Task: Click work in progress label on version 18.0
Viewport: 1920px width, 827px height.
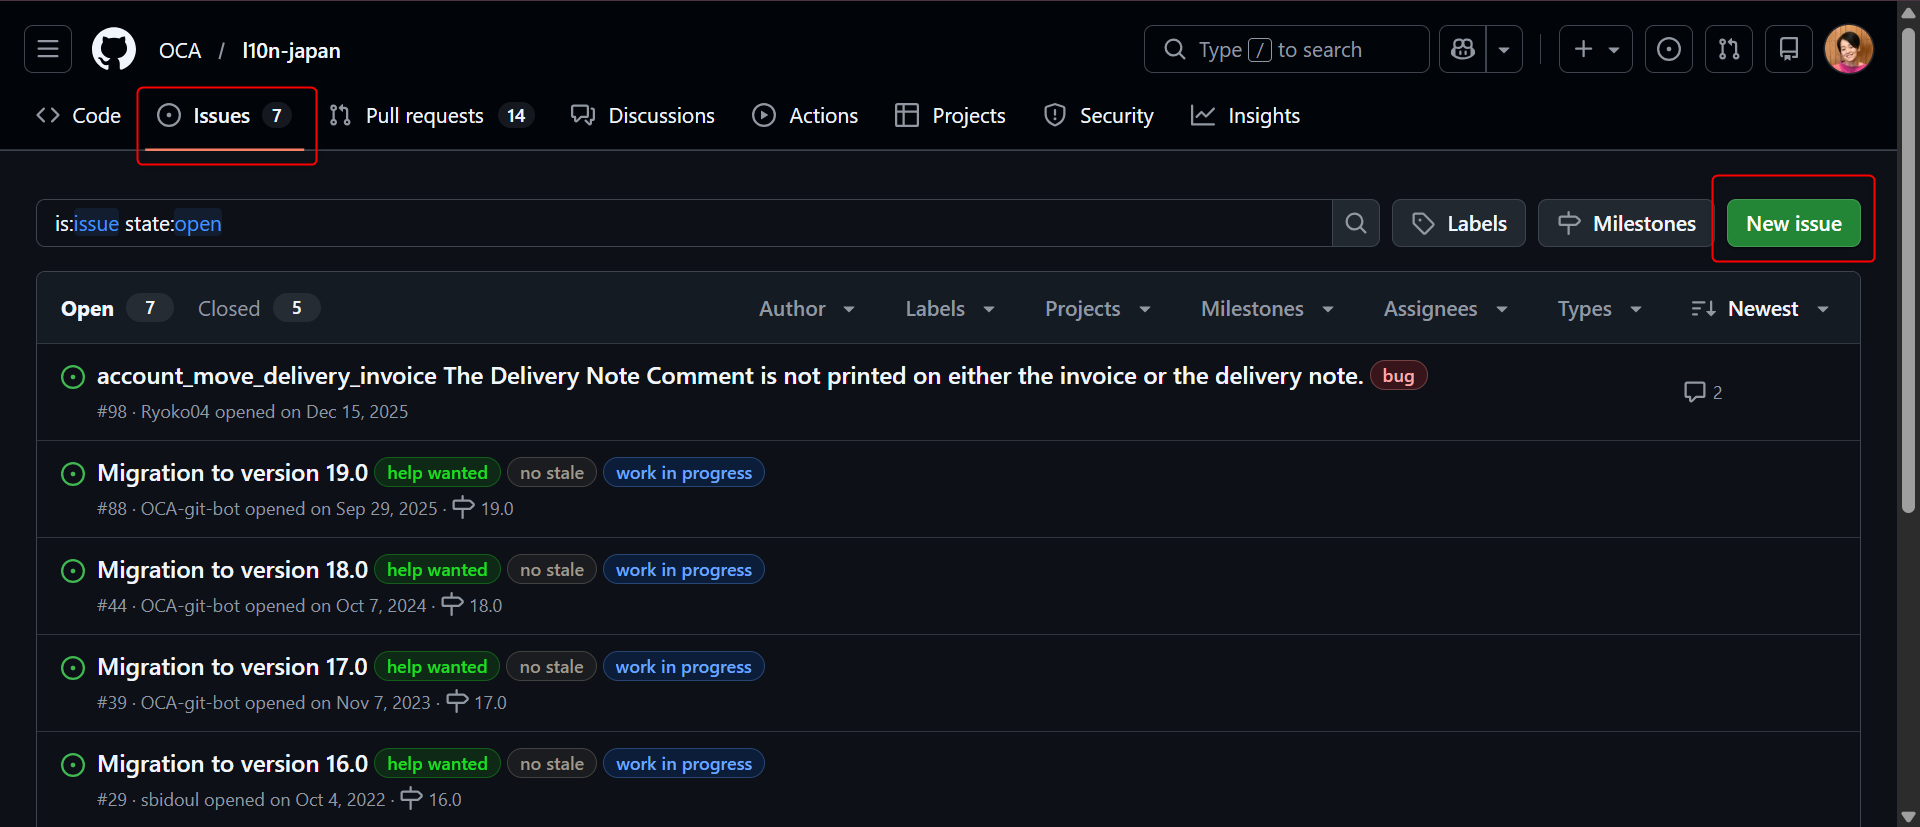Action: coord(684,570)
